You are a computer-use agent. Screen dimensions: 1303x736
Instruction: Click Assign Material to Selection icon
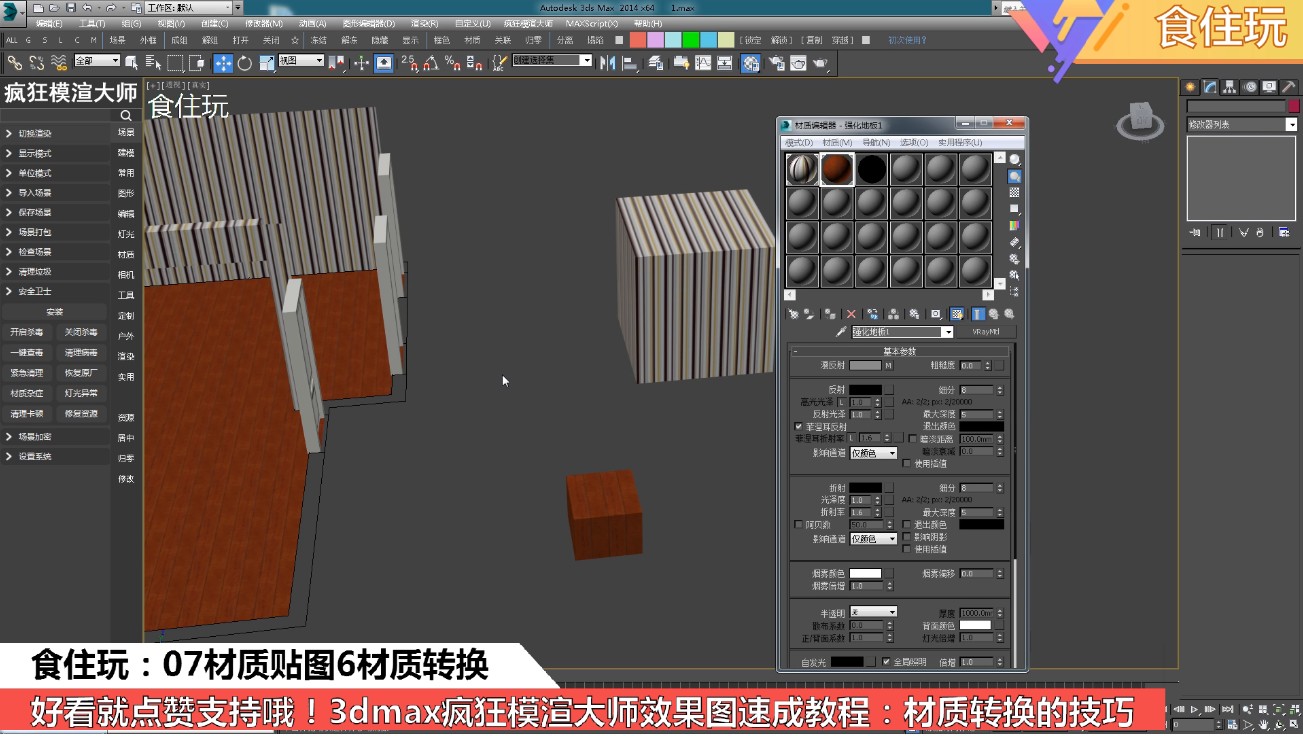pyautogui.click(x=829, y=314)
